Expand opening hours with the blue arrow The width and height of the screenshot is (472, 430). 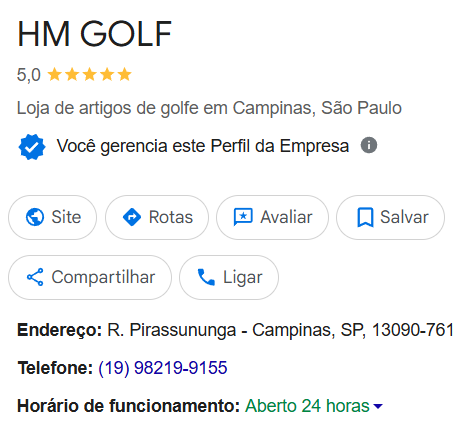point(378,406)
